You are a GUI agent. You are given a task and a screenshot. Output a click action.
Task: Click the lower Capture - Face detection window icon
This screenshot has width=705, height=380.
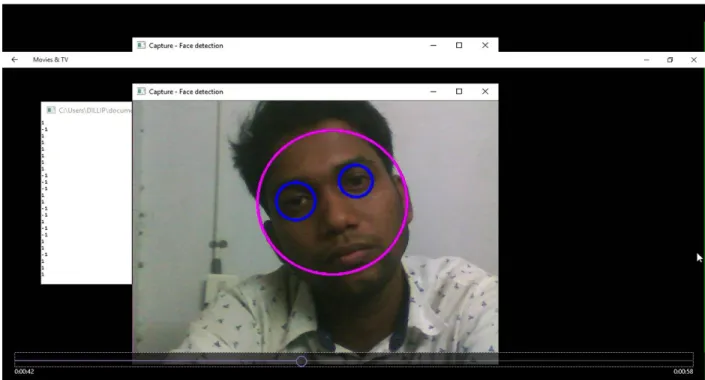tap(141, 91)
